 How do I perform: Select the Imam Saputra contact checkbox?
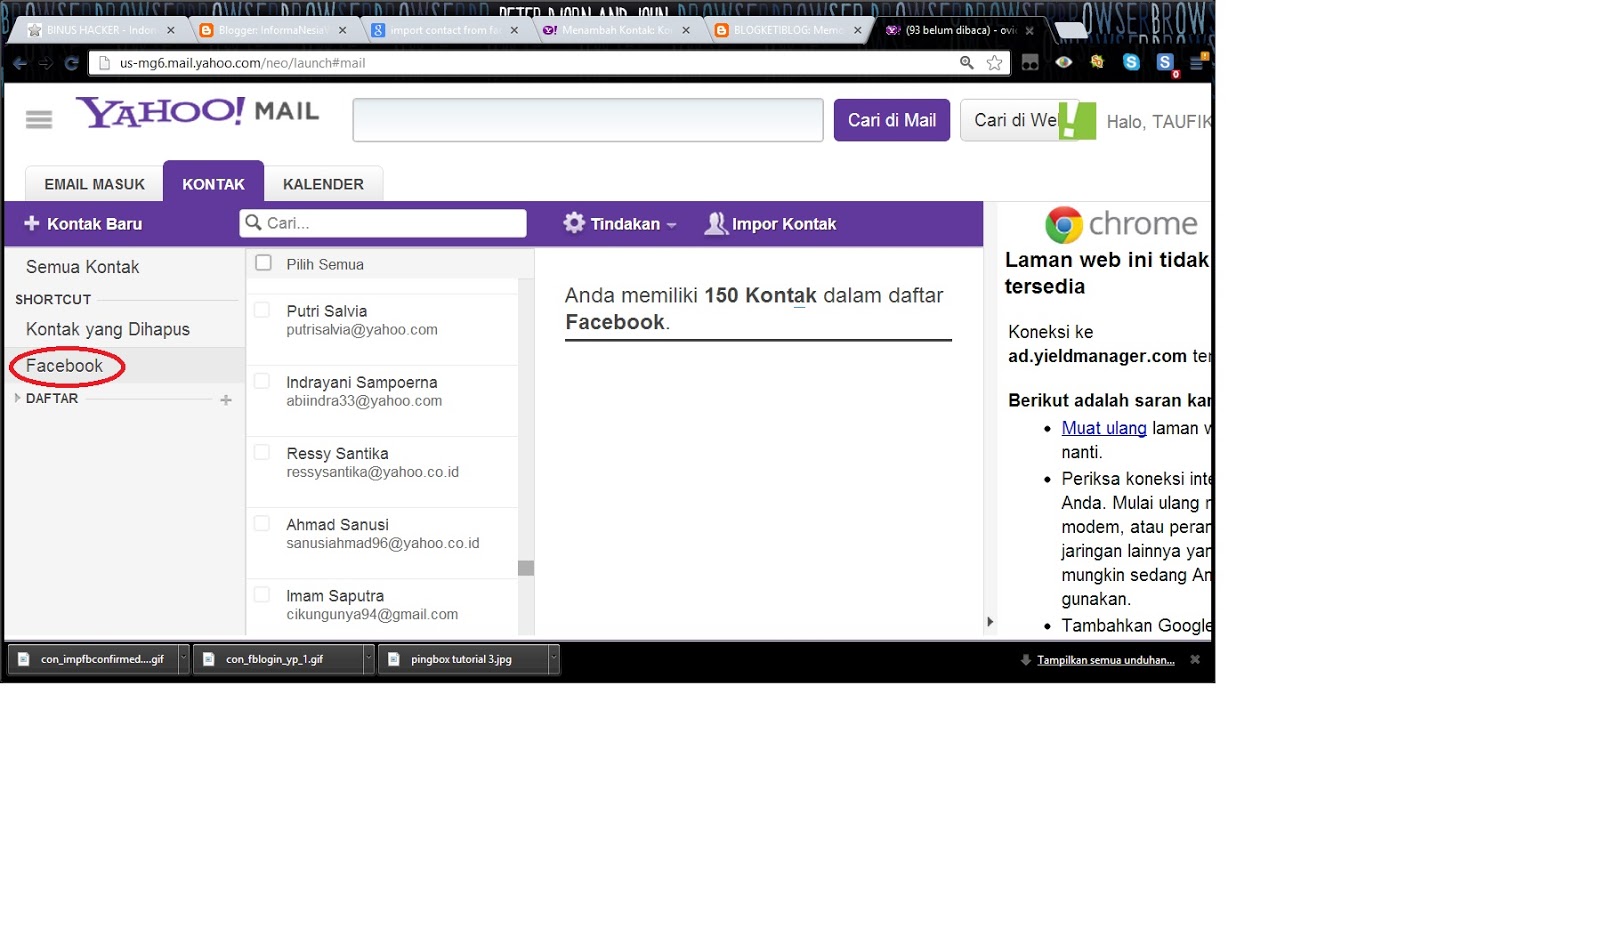click(262, 594)
